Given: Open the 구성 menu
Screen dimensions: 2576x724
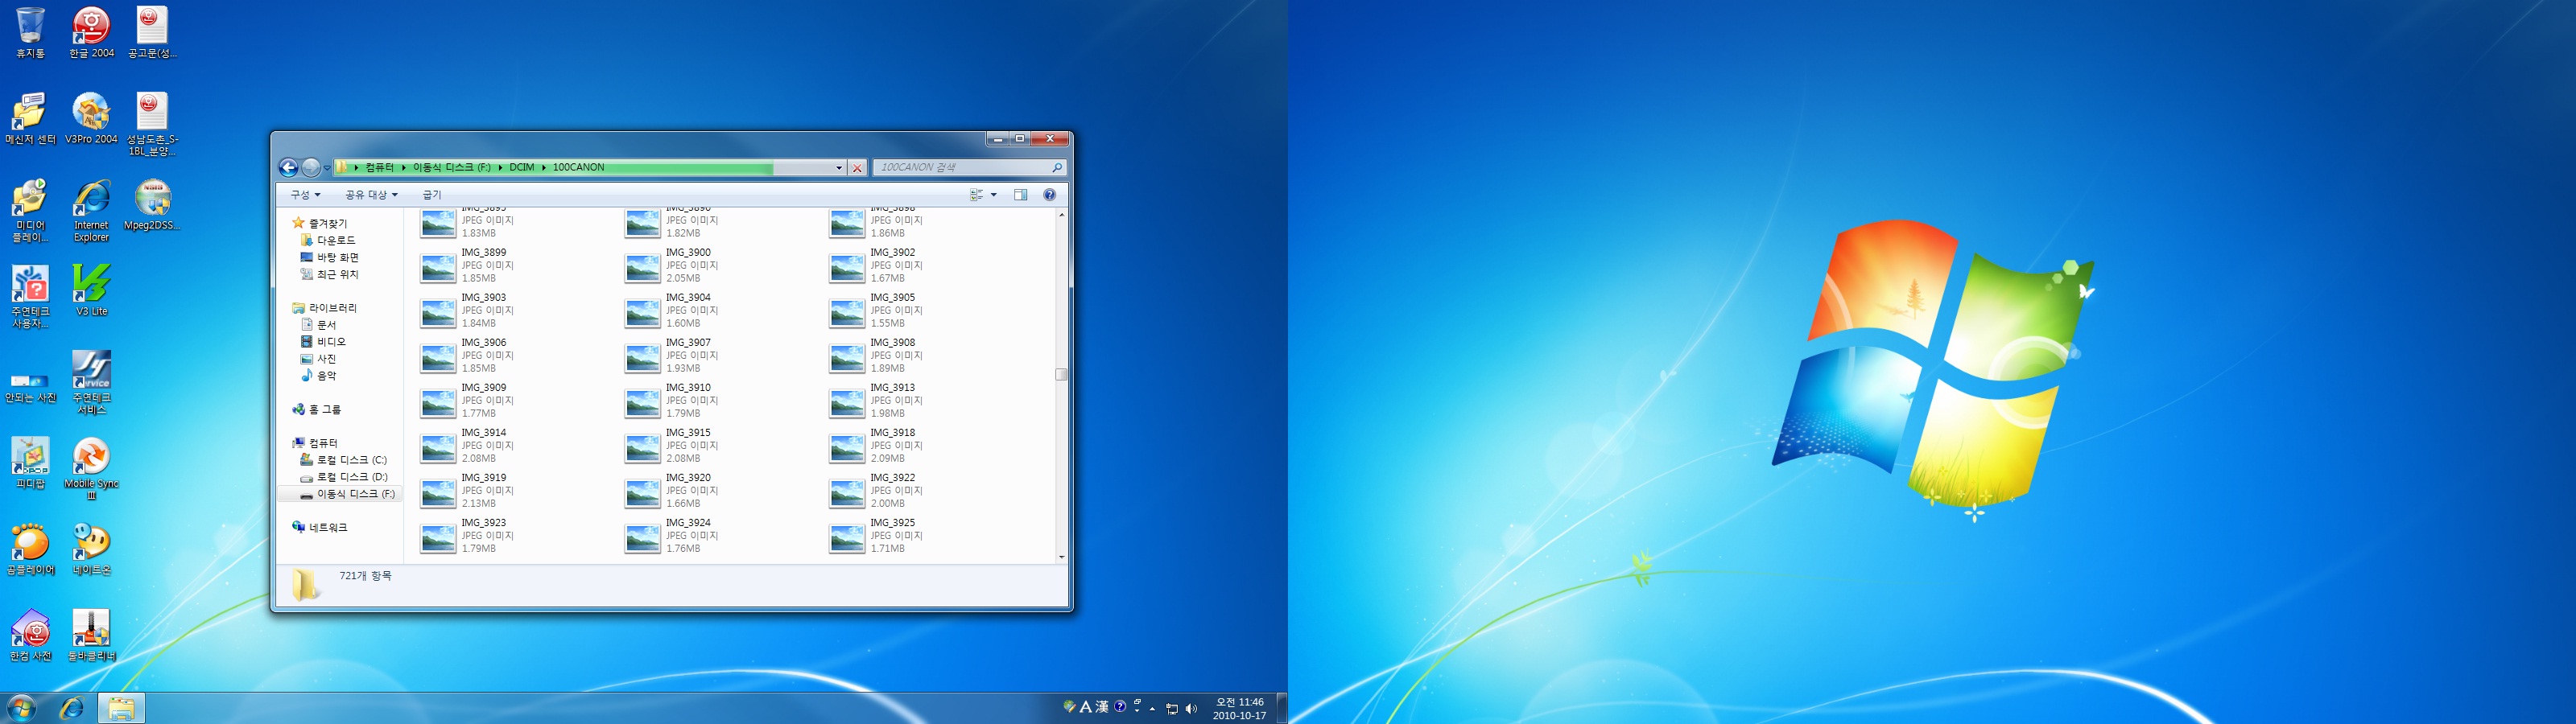Looking at the screenshot, I should (305, 195).
